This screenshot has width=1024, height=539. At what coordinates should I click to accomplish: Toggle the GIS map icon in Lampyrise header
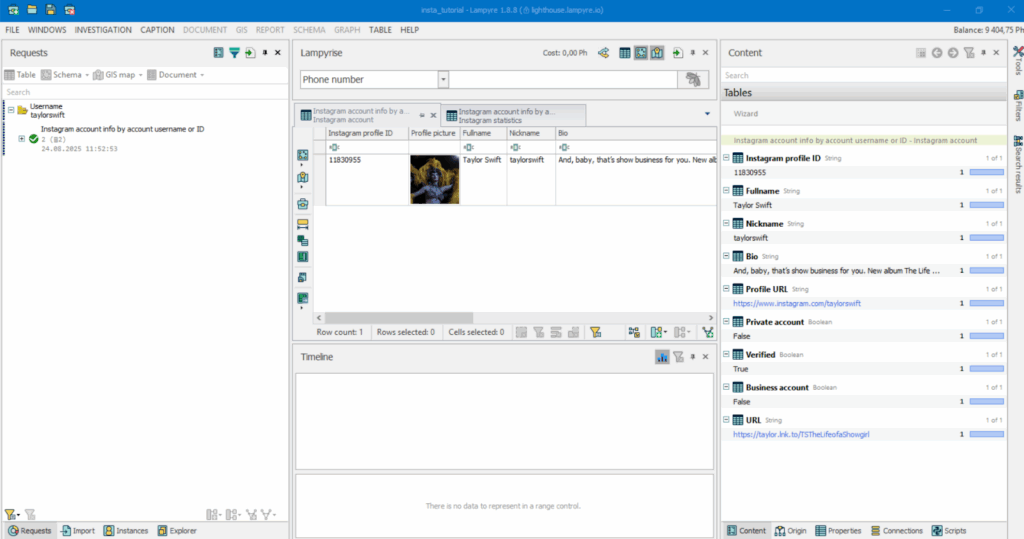pyautogui.click(x=657, y=53)
